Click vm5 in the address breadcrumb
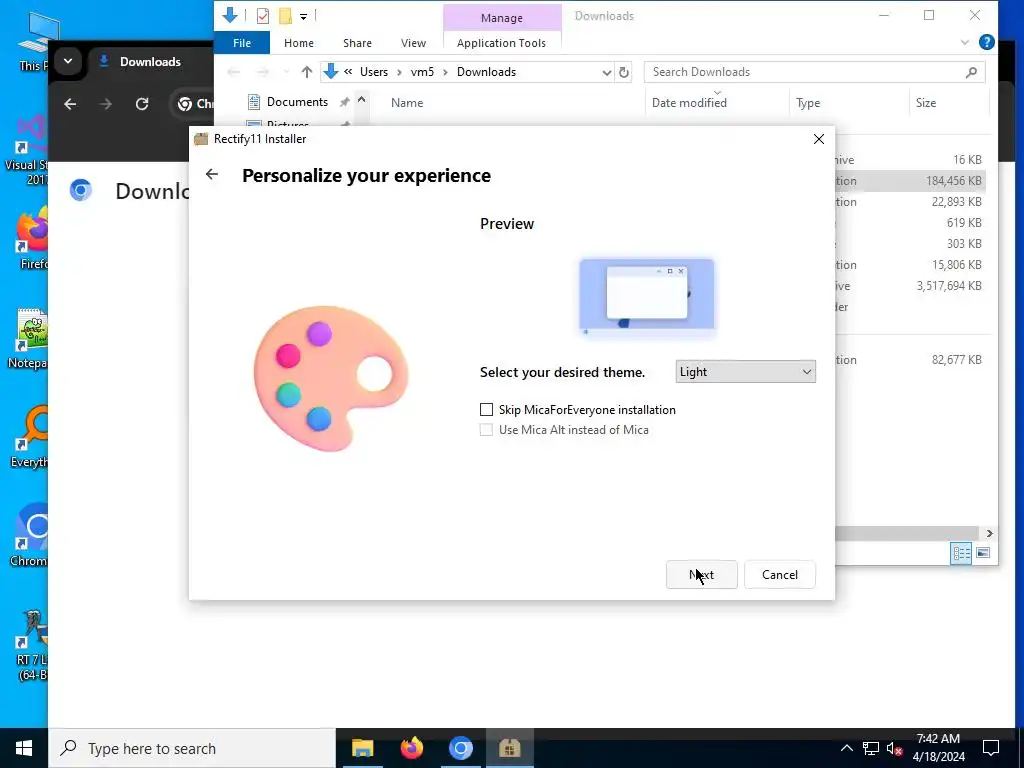This screenshot has width=1024, height=768. pyautogui.click(x=422, y=72)
